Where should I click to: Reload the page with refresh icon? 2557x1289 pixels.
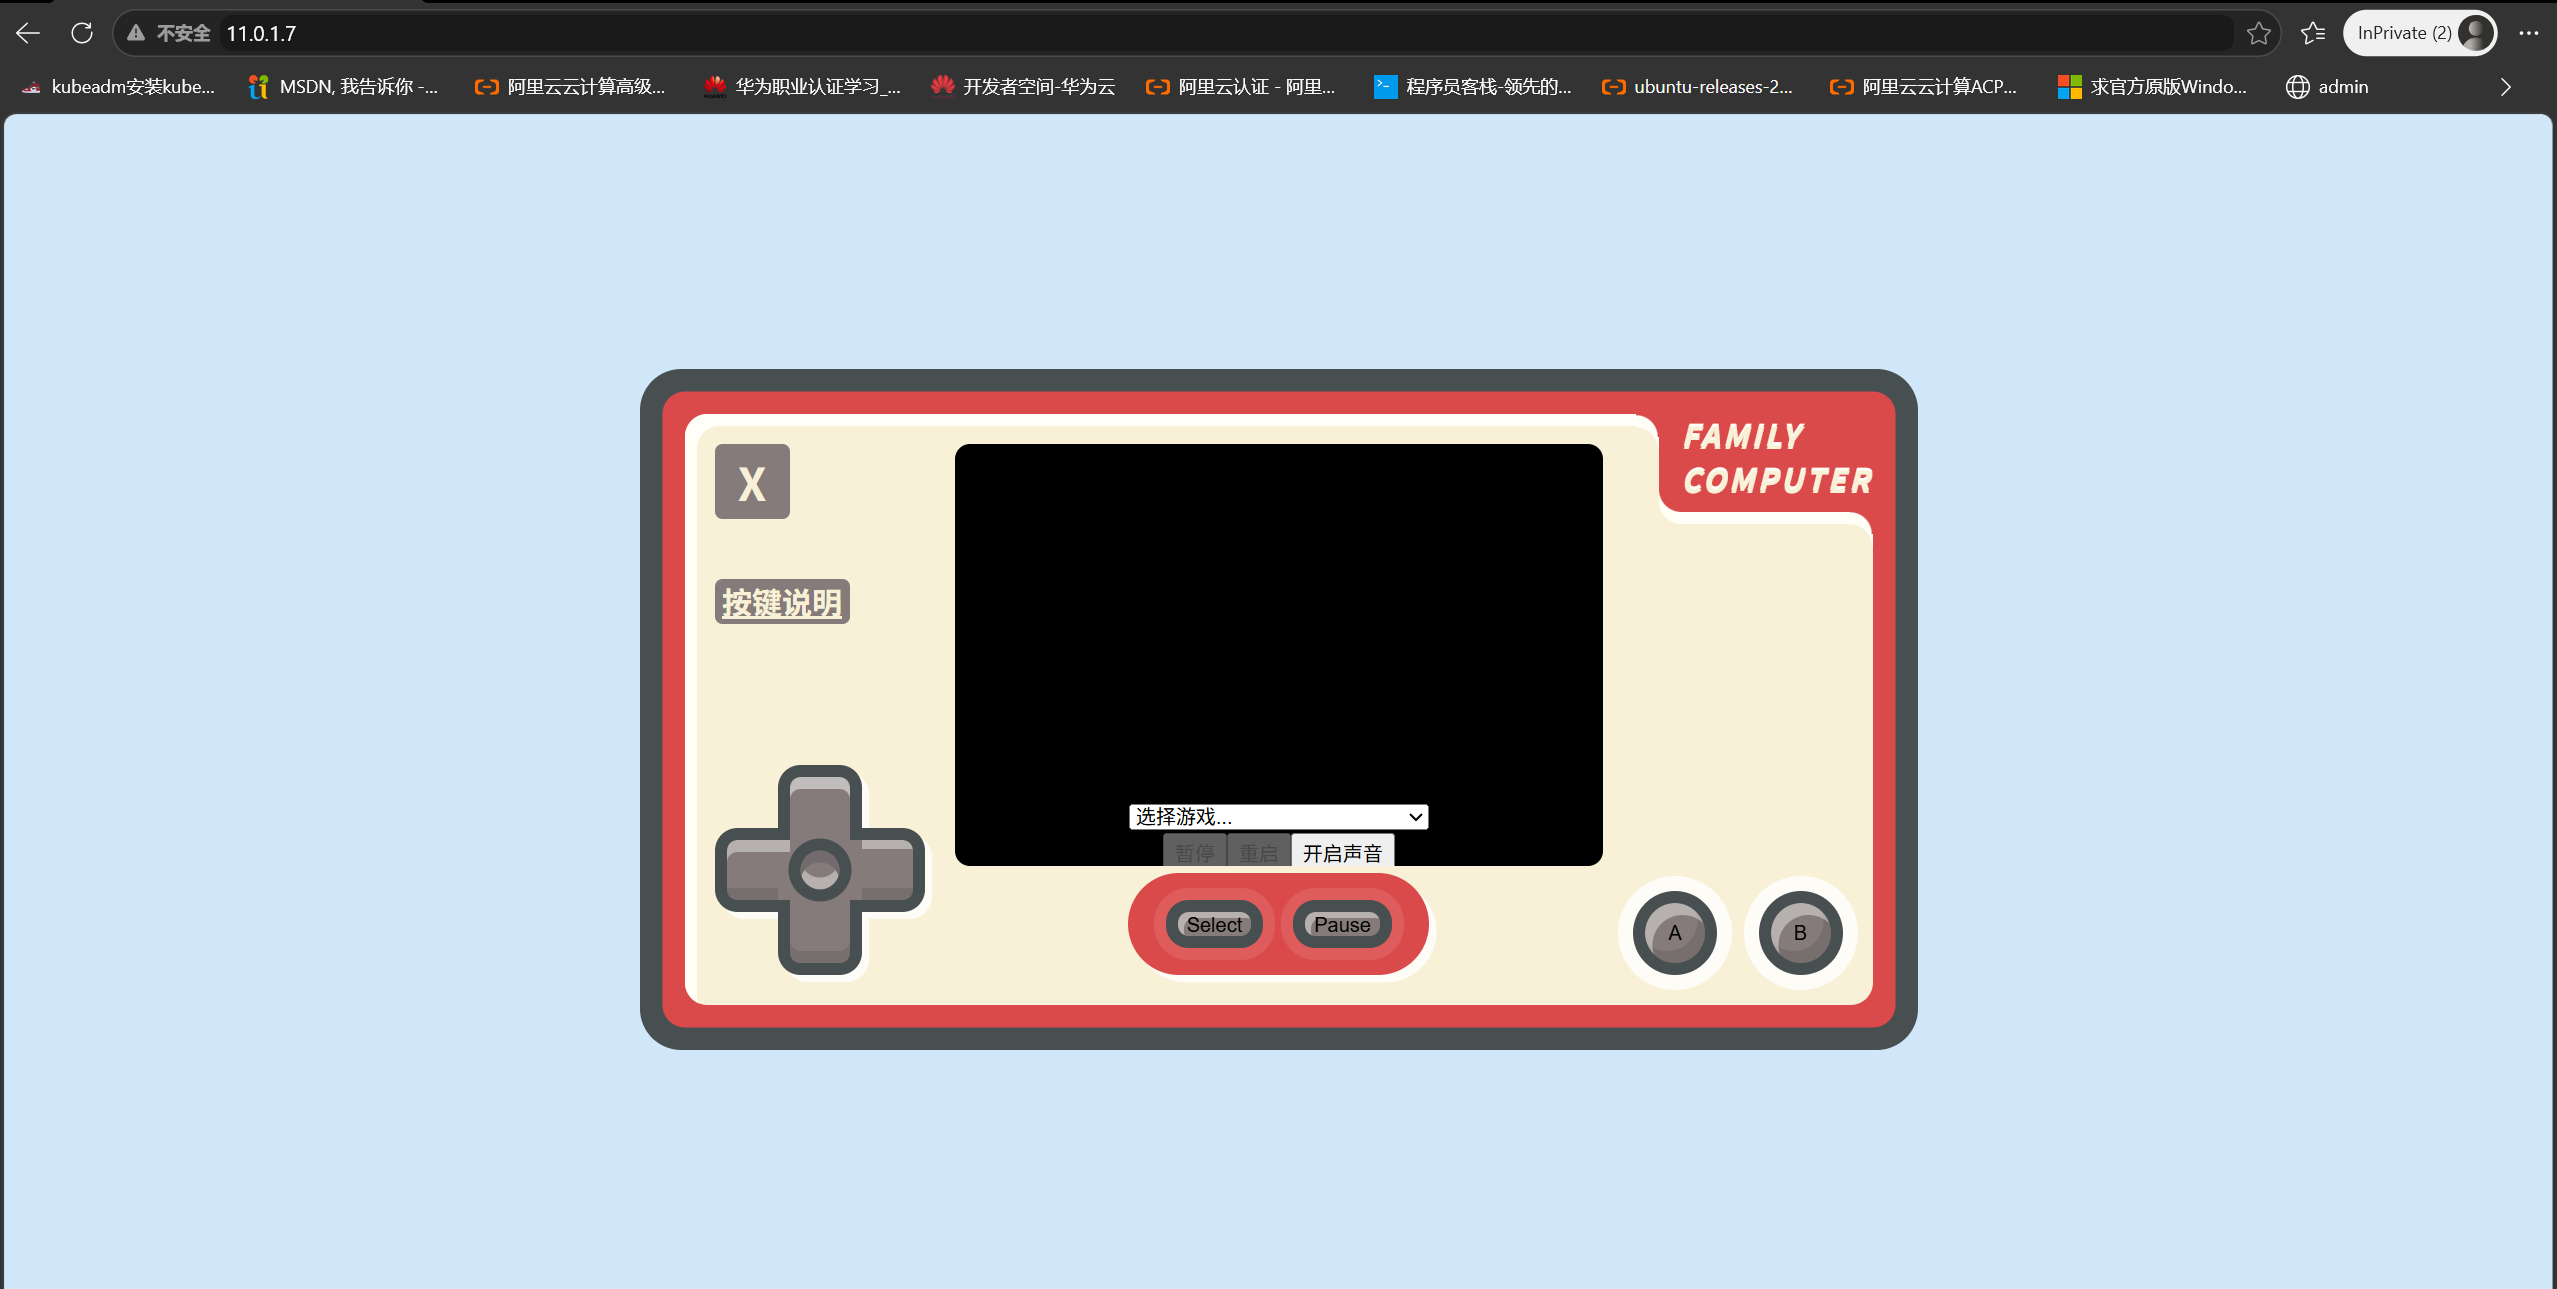coord(82,33)
